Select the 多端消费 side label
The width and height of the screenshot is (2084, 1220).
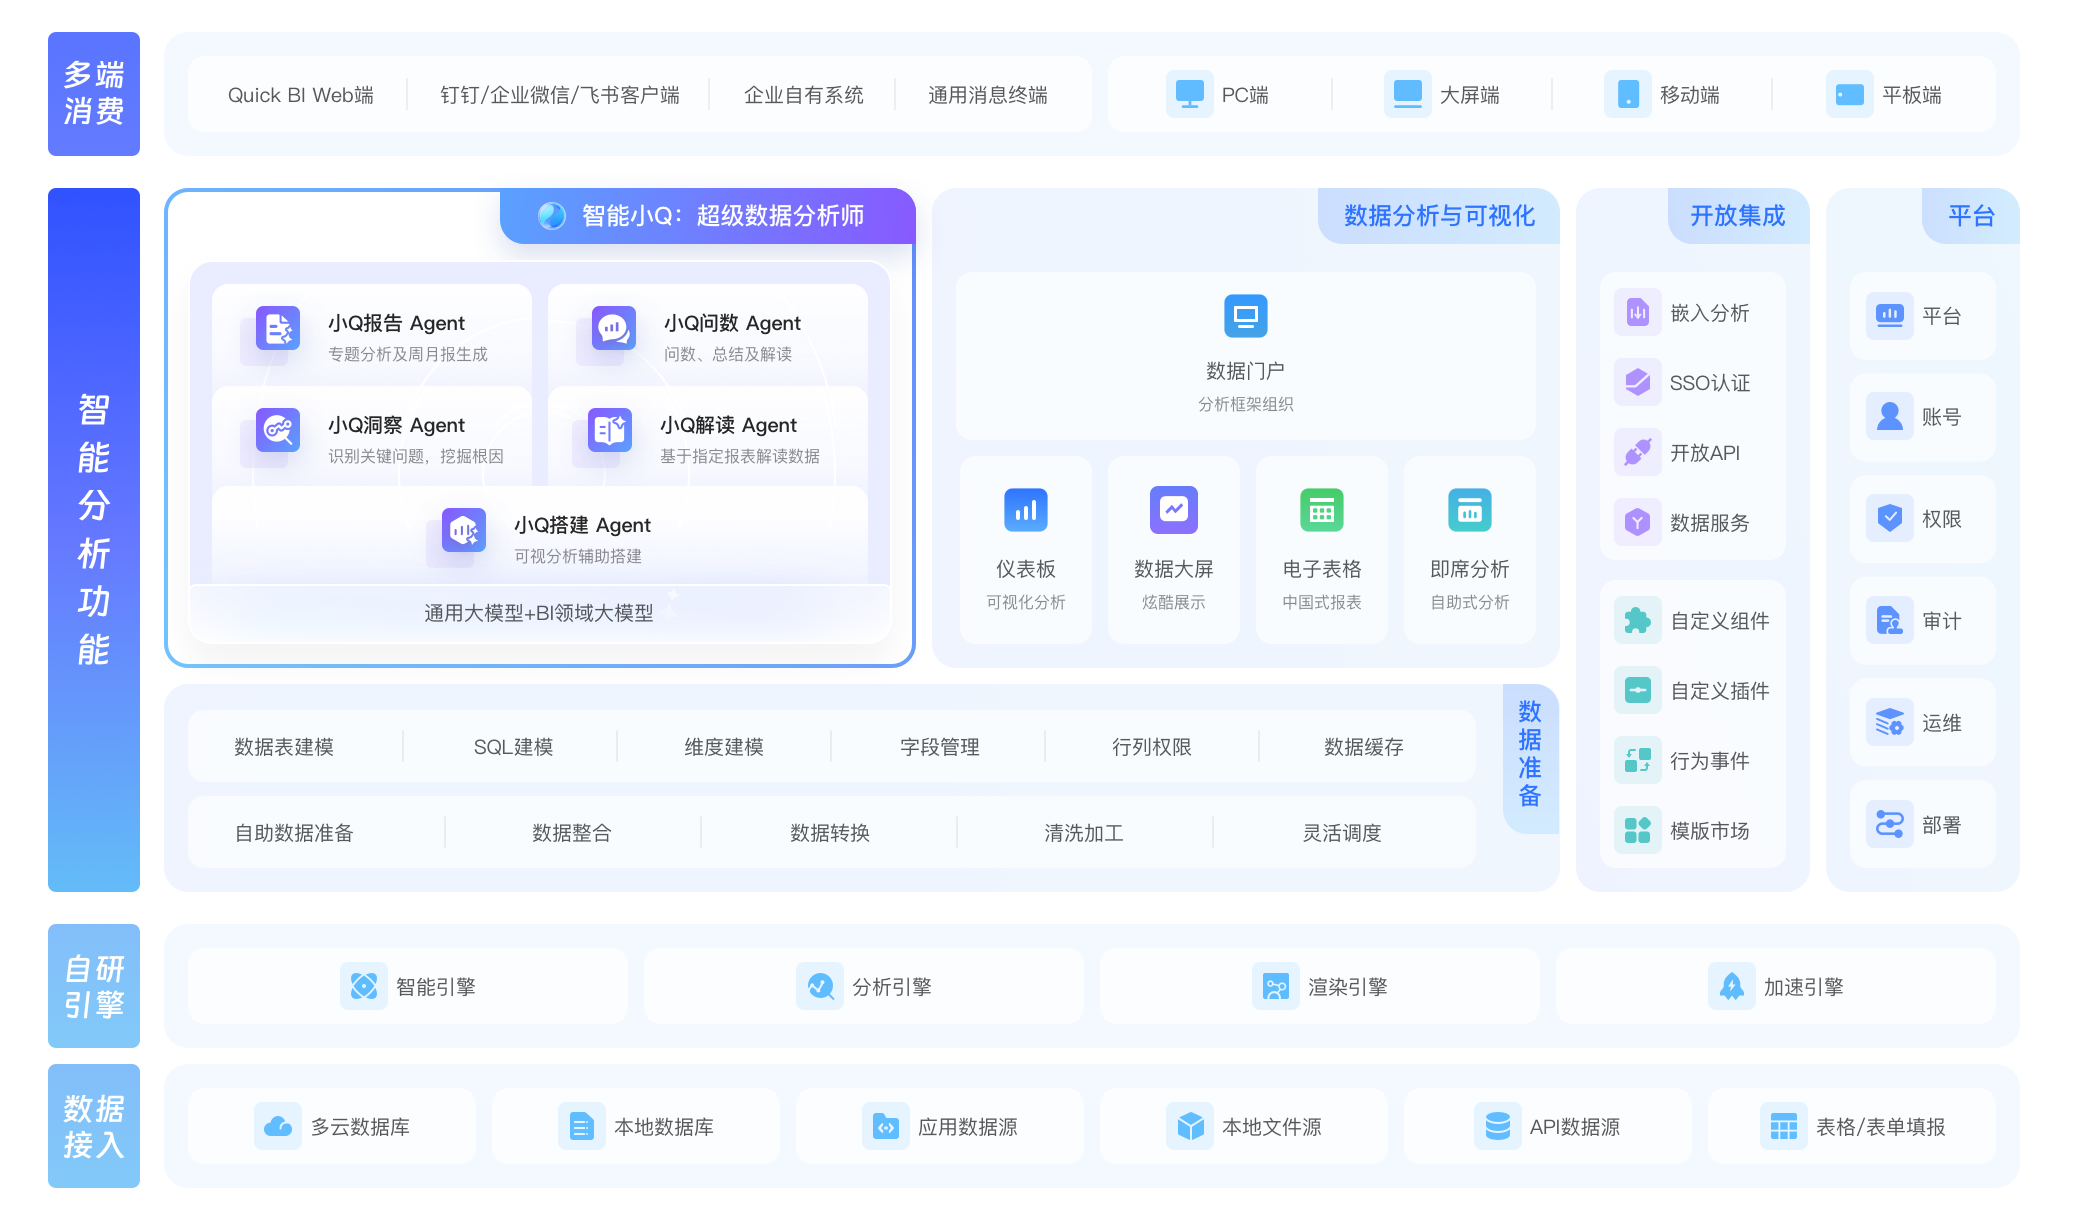(x=94, y=93)
